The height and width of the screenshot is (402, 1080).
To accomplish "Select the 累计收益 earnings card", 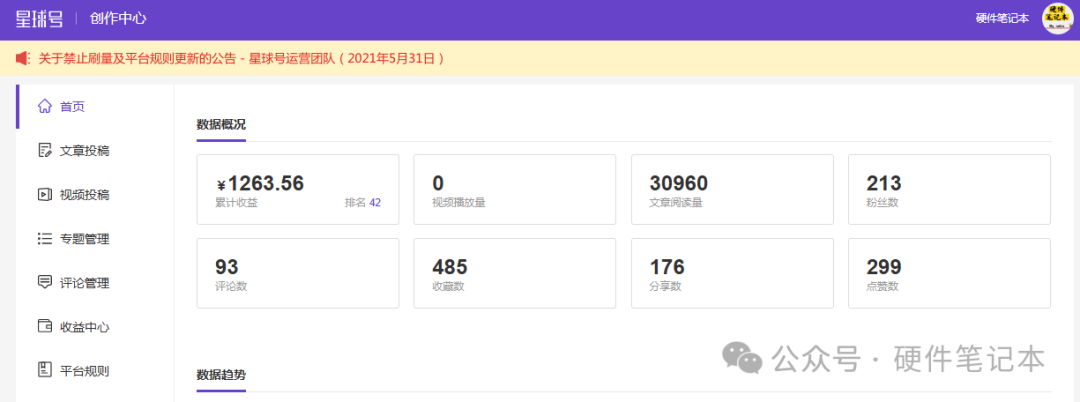I will point(298,189).
